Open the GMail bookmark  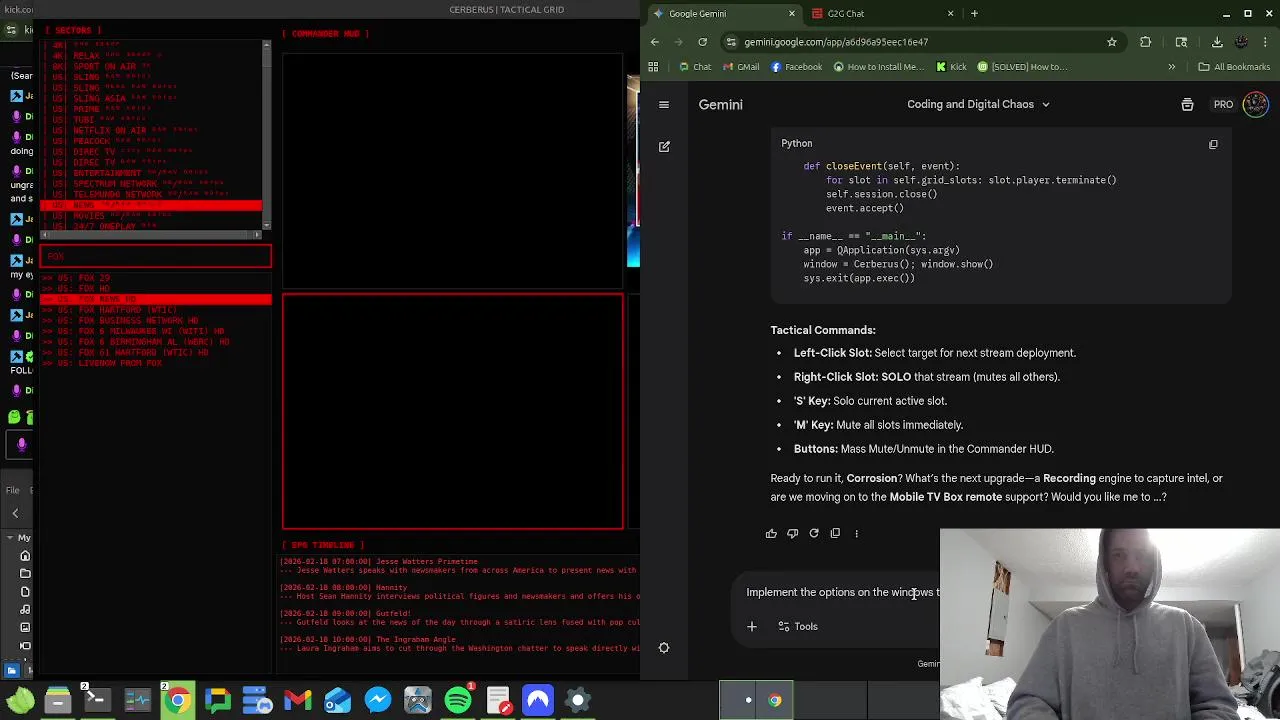741,67
